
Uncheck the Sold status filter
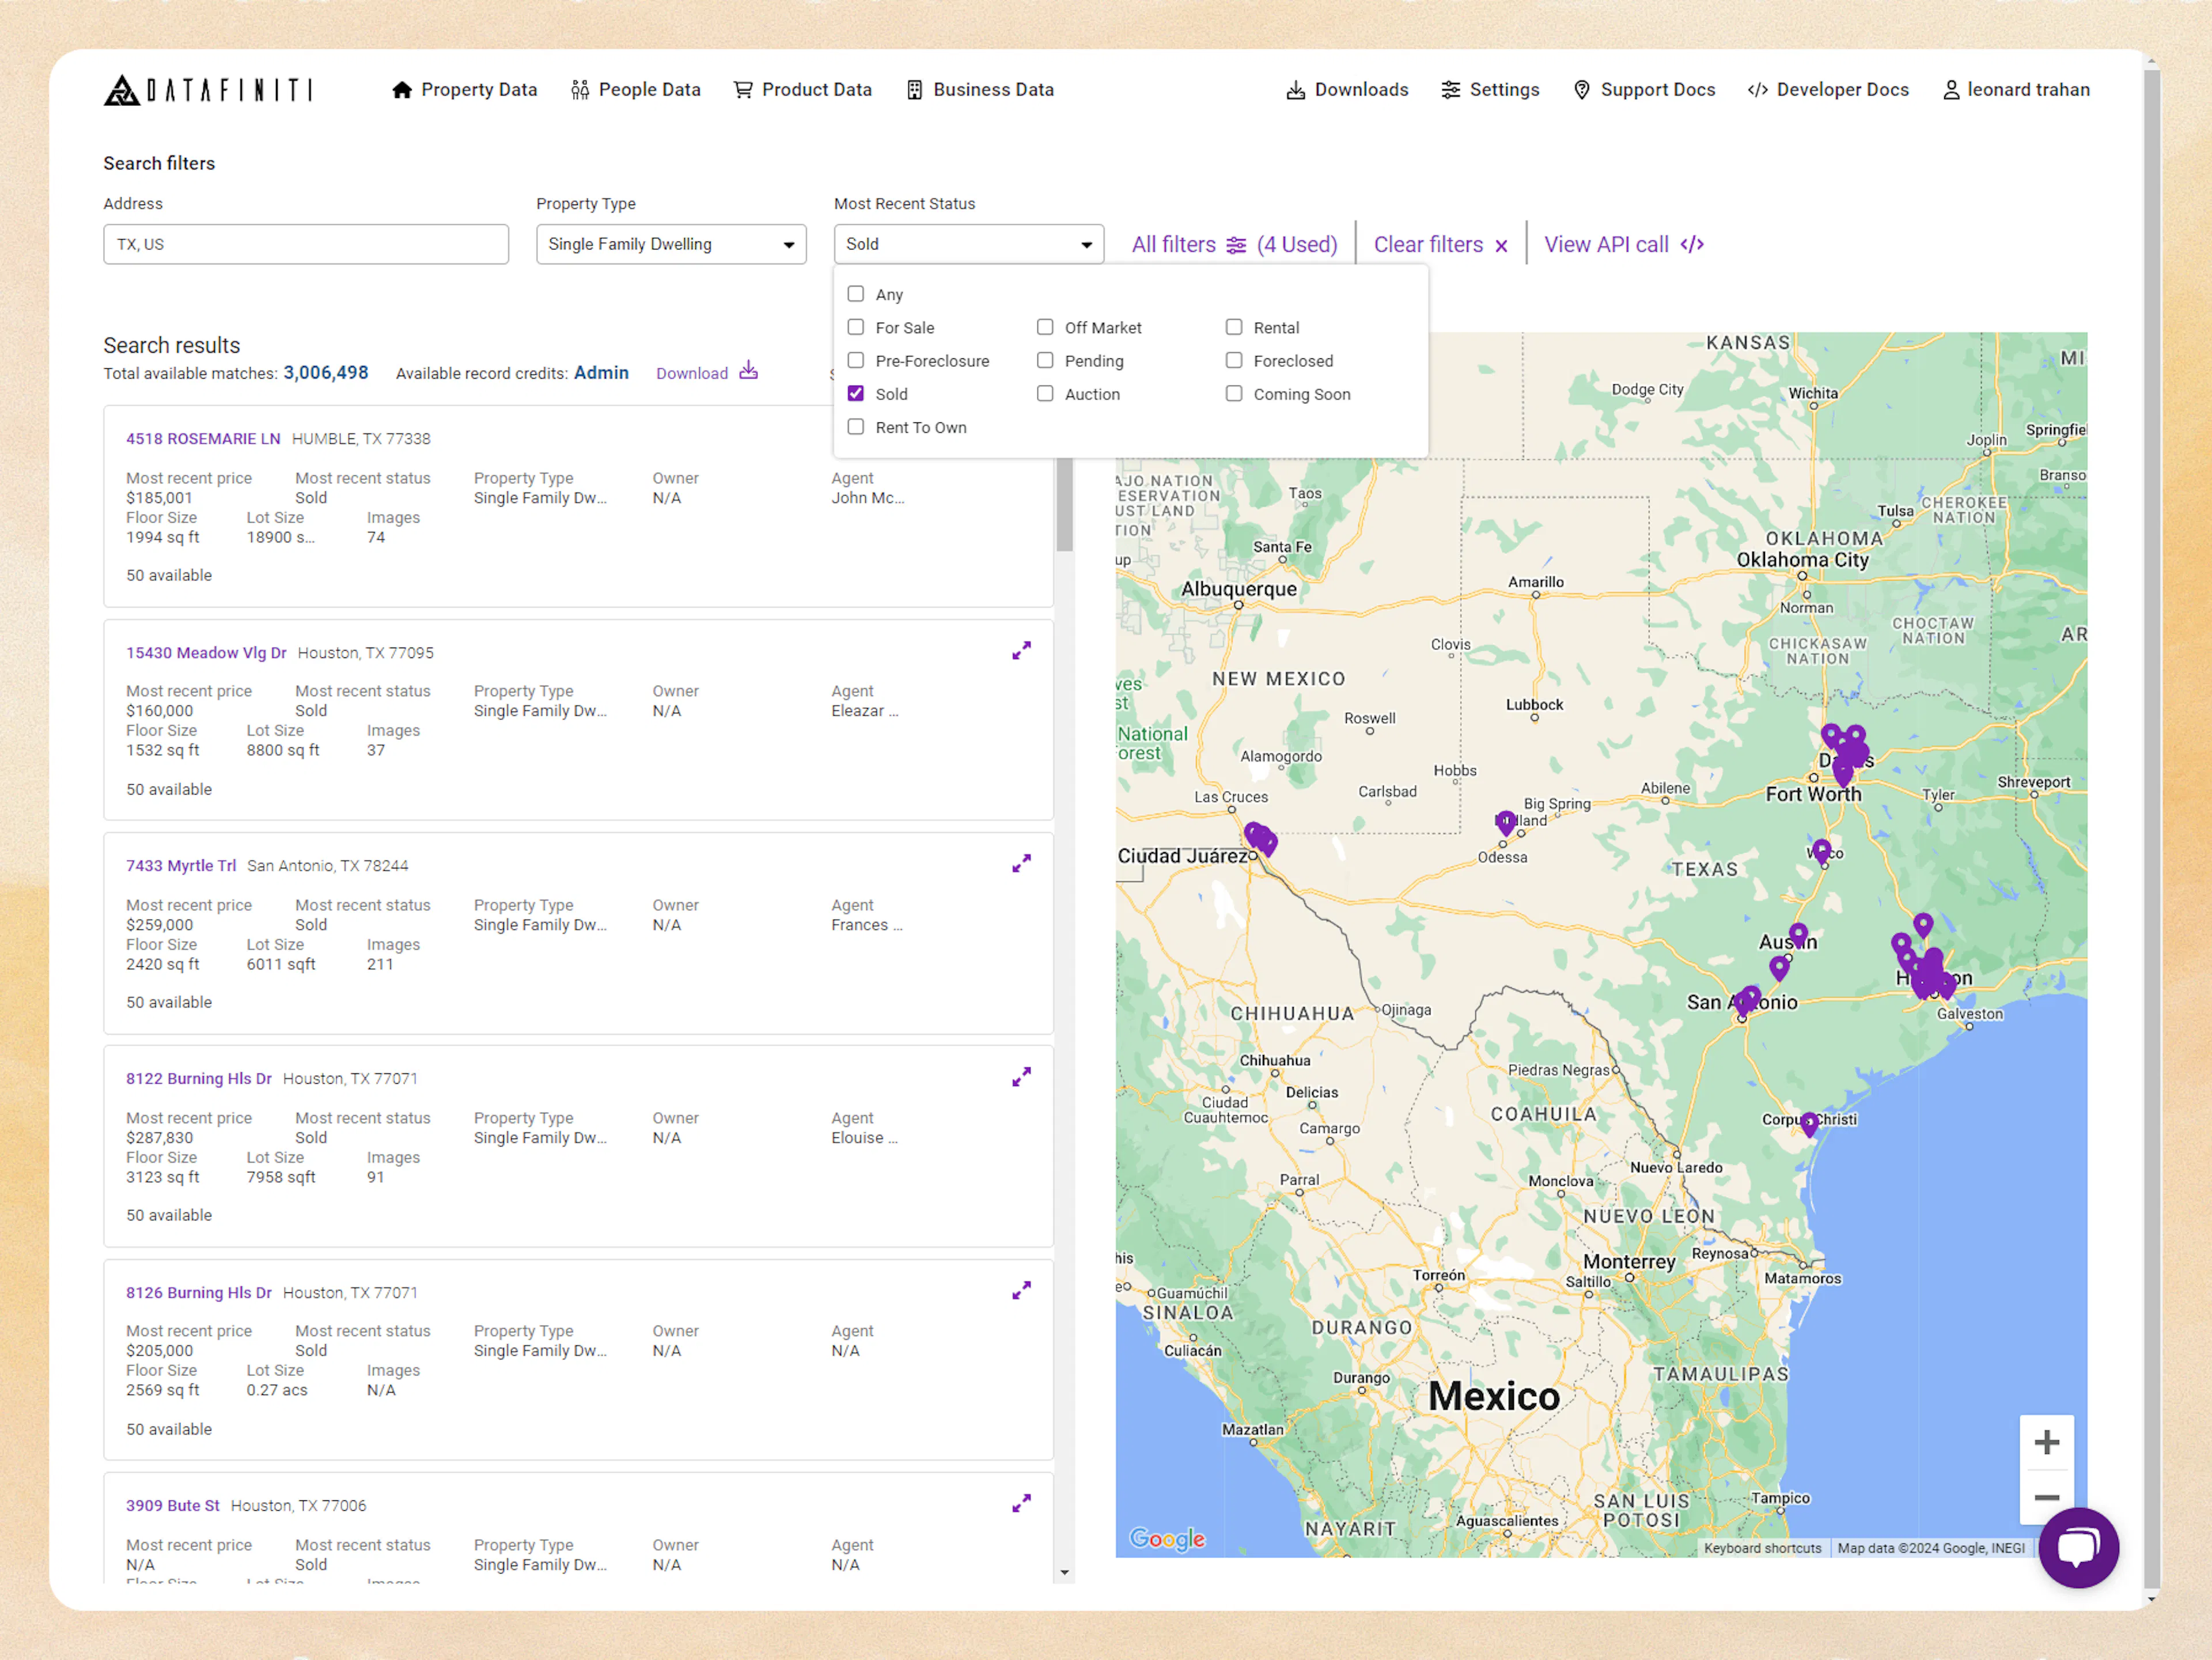click(855, 393)
